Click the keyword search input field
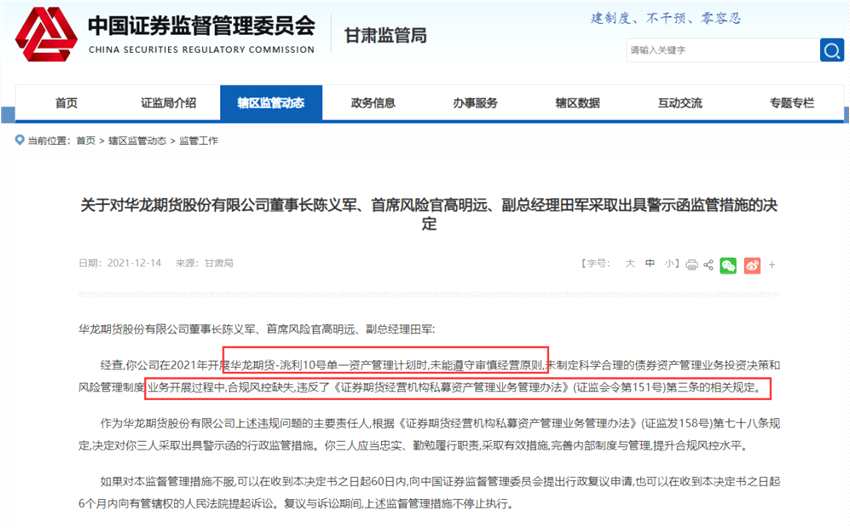Viewport: 850px width, 528px height. tap(723, 50)
